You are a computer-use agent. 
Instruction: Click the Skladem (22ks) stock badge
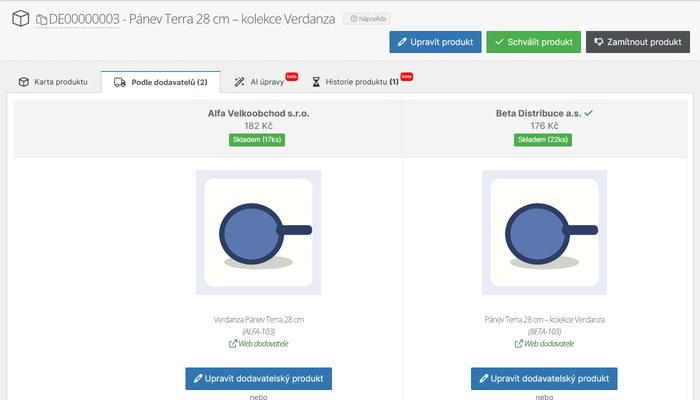pos(543,140)
